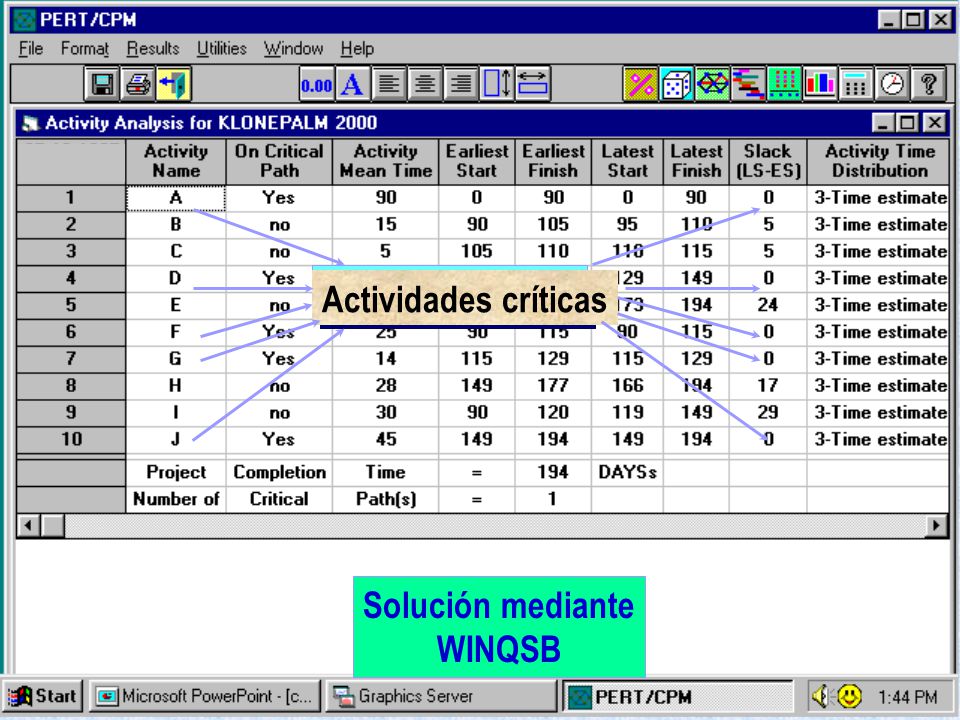Viewport: 960px width, 720px height.
Task: Open the font tool with the blue A
Action: [352, 84]
